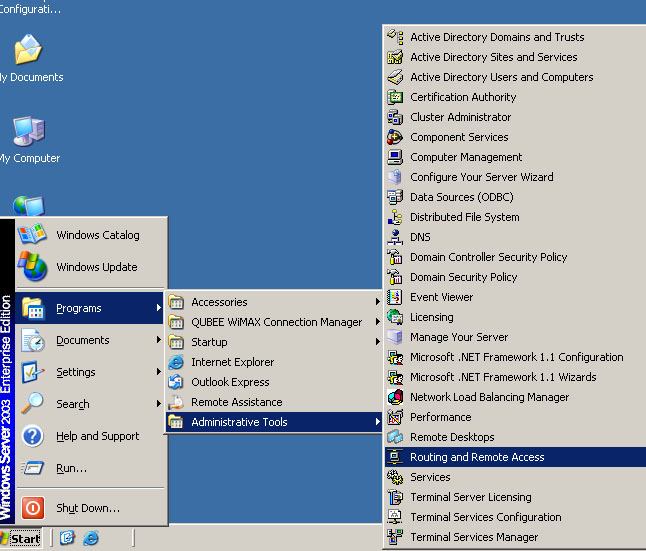
Task: Click the "Licensing" entry text
Action: pos(432,317)
